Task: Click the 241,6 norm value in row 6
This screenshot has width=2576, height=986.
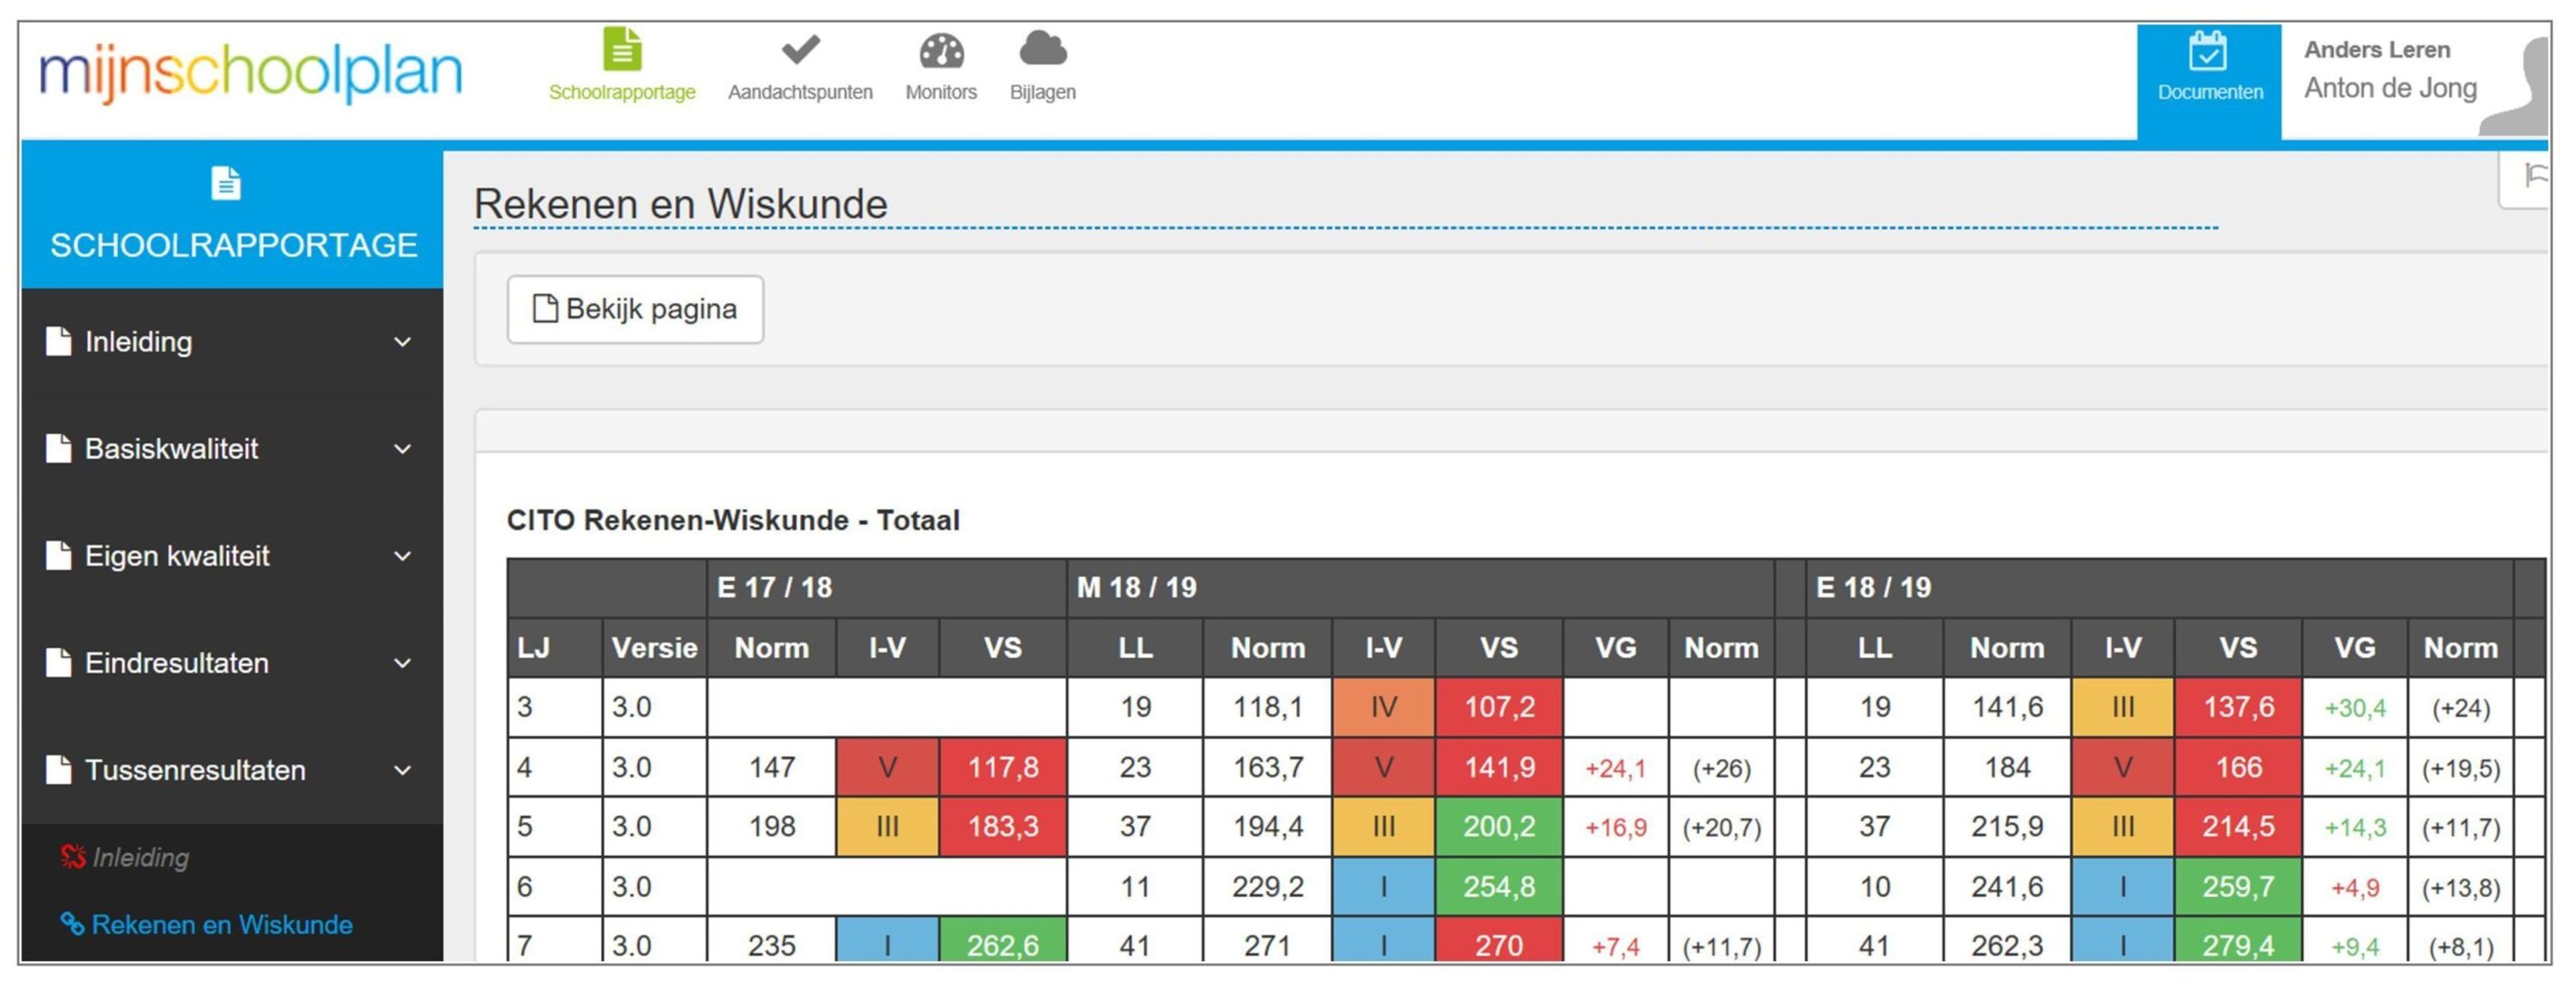Action: (2006, 886)
